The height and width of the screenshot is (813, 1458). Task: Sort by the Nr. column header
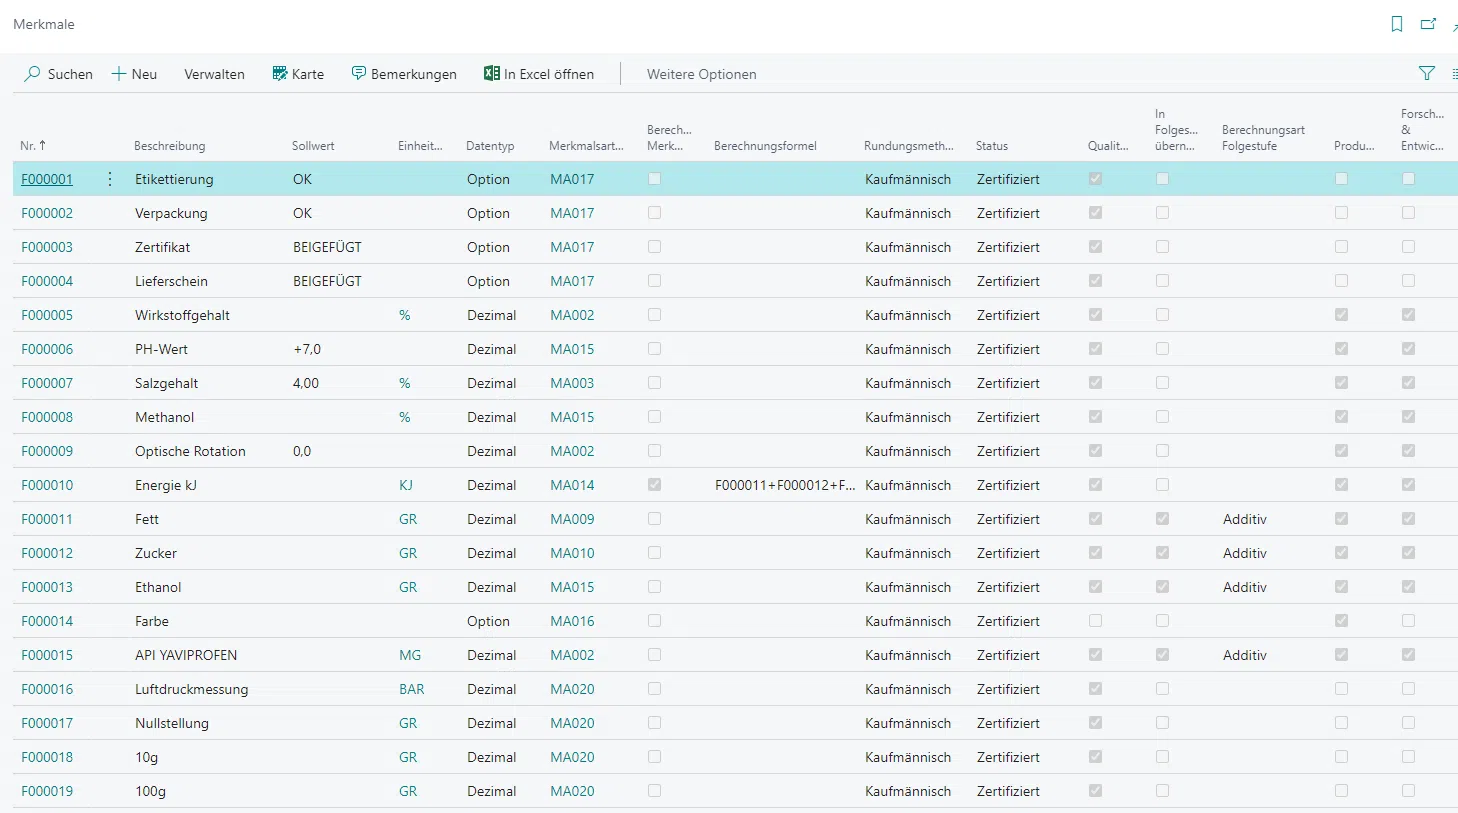coord(33,146)
